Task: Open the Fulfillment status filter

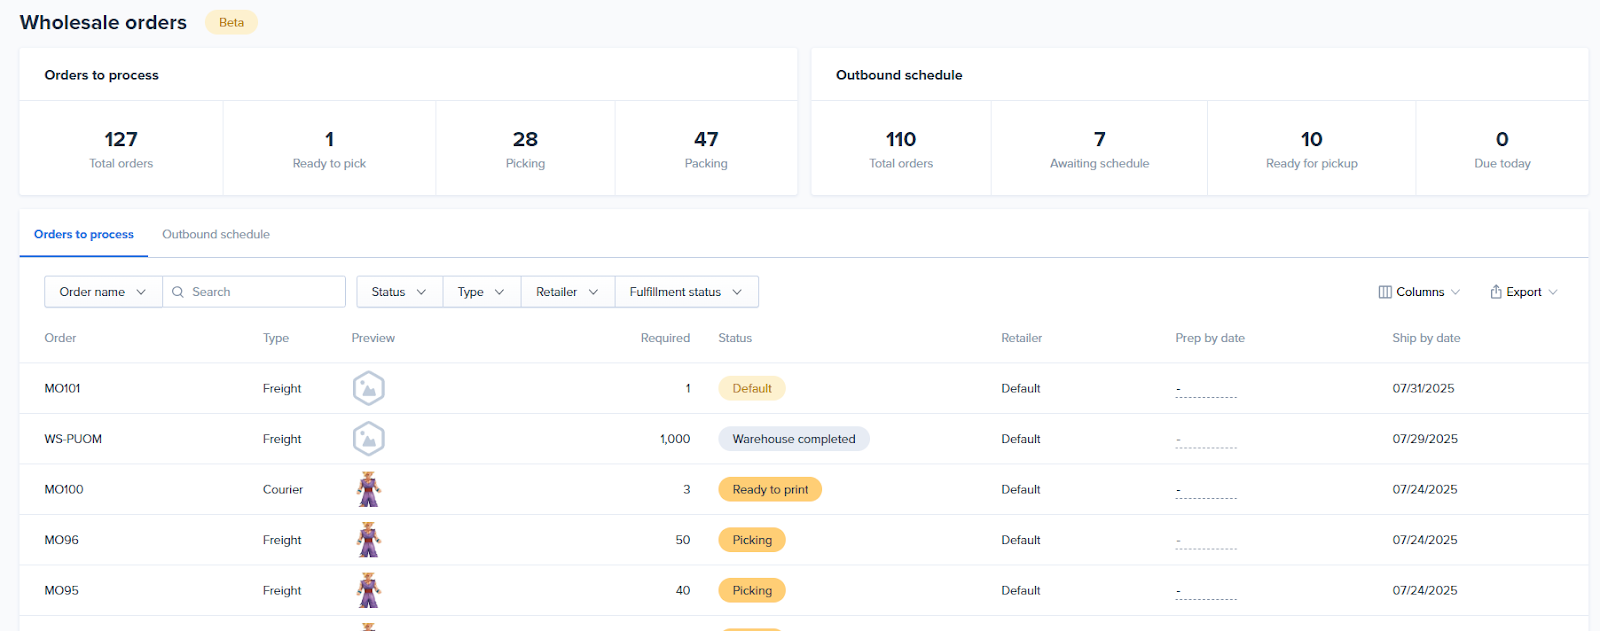Action: pos(686,292)
